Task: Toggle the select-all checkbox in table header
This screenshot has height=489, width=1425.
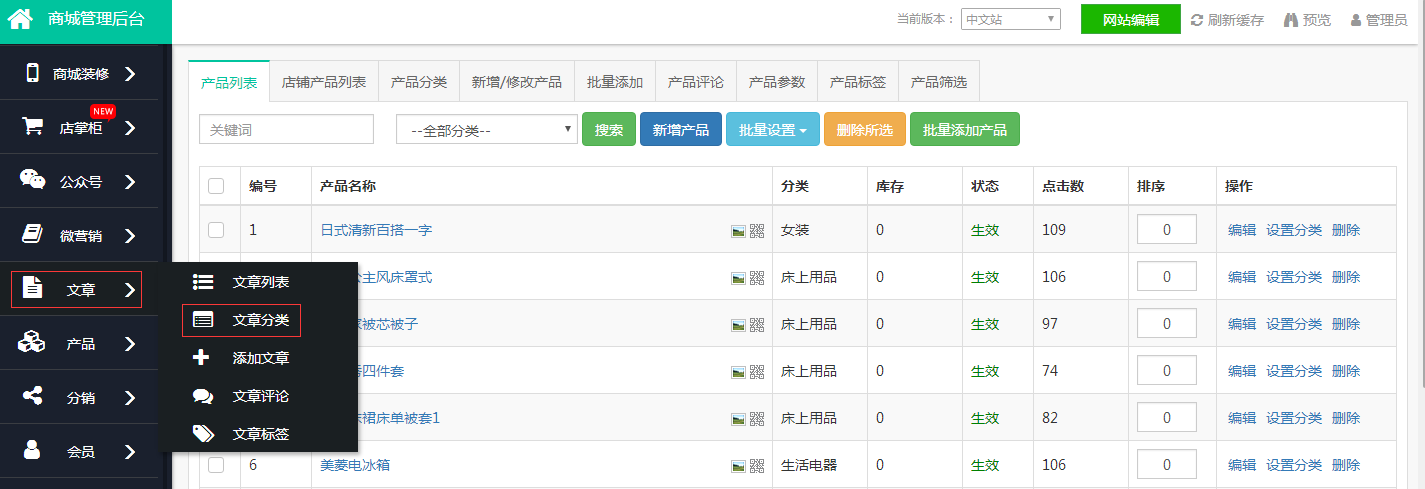Action: click(216, 186)
